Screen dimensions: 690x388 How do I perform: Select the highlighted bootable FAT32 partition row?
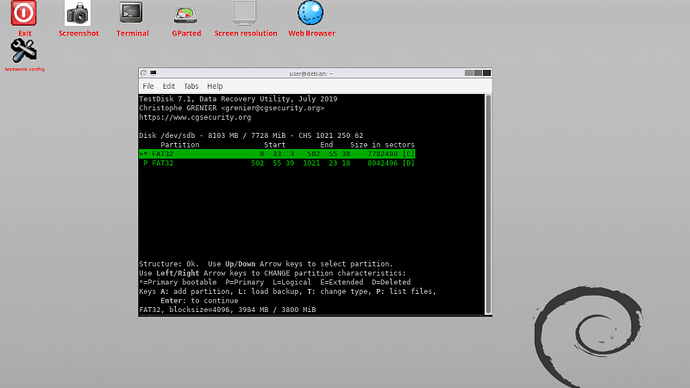tap(277, 154)
